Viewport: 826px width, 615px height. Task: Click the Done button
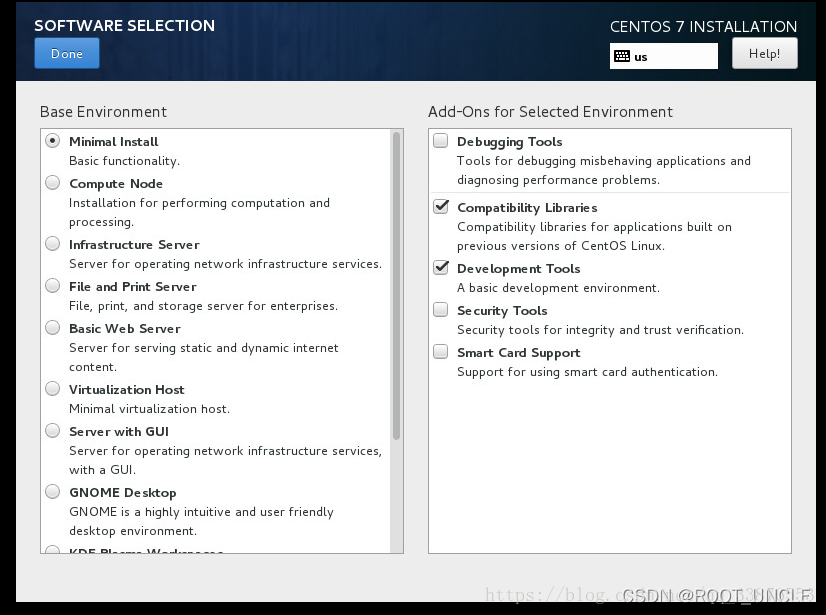[x=67, y=53]
